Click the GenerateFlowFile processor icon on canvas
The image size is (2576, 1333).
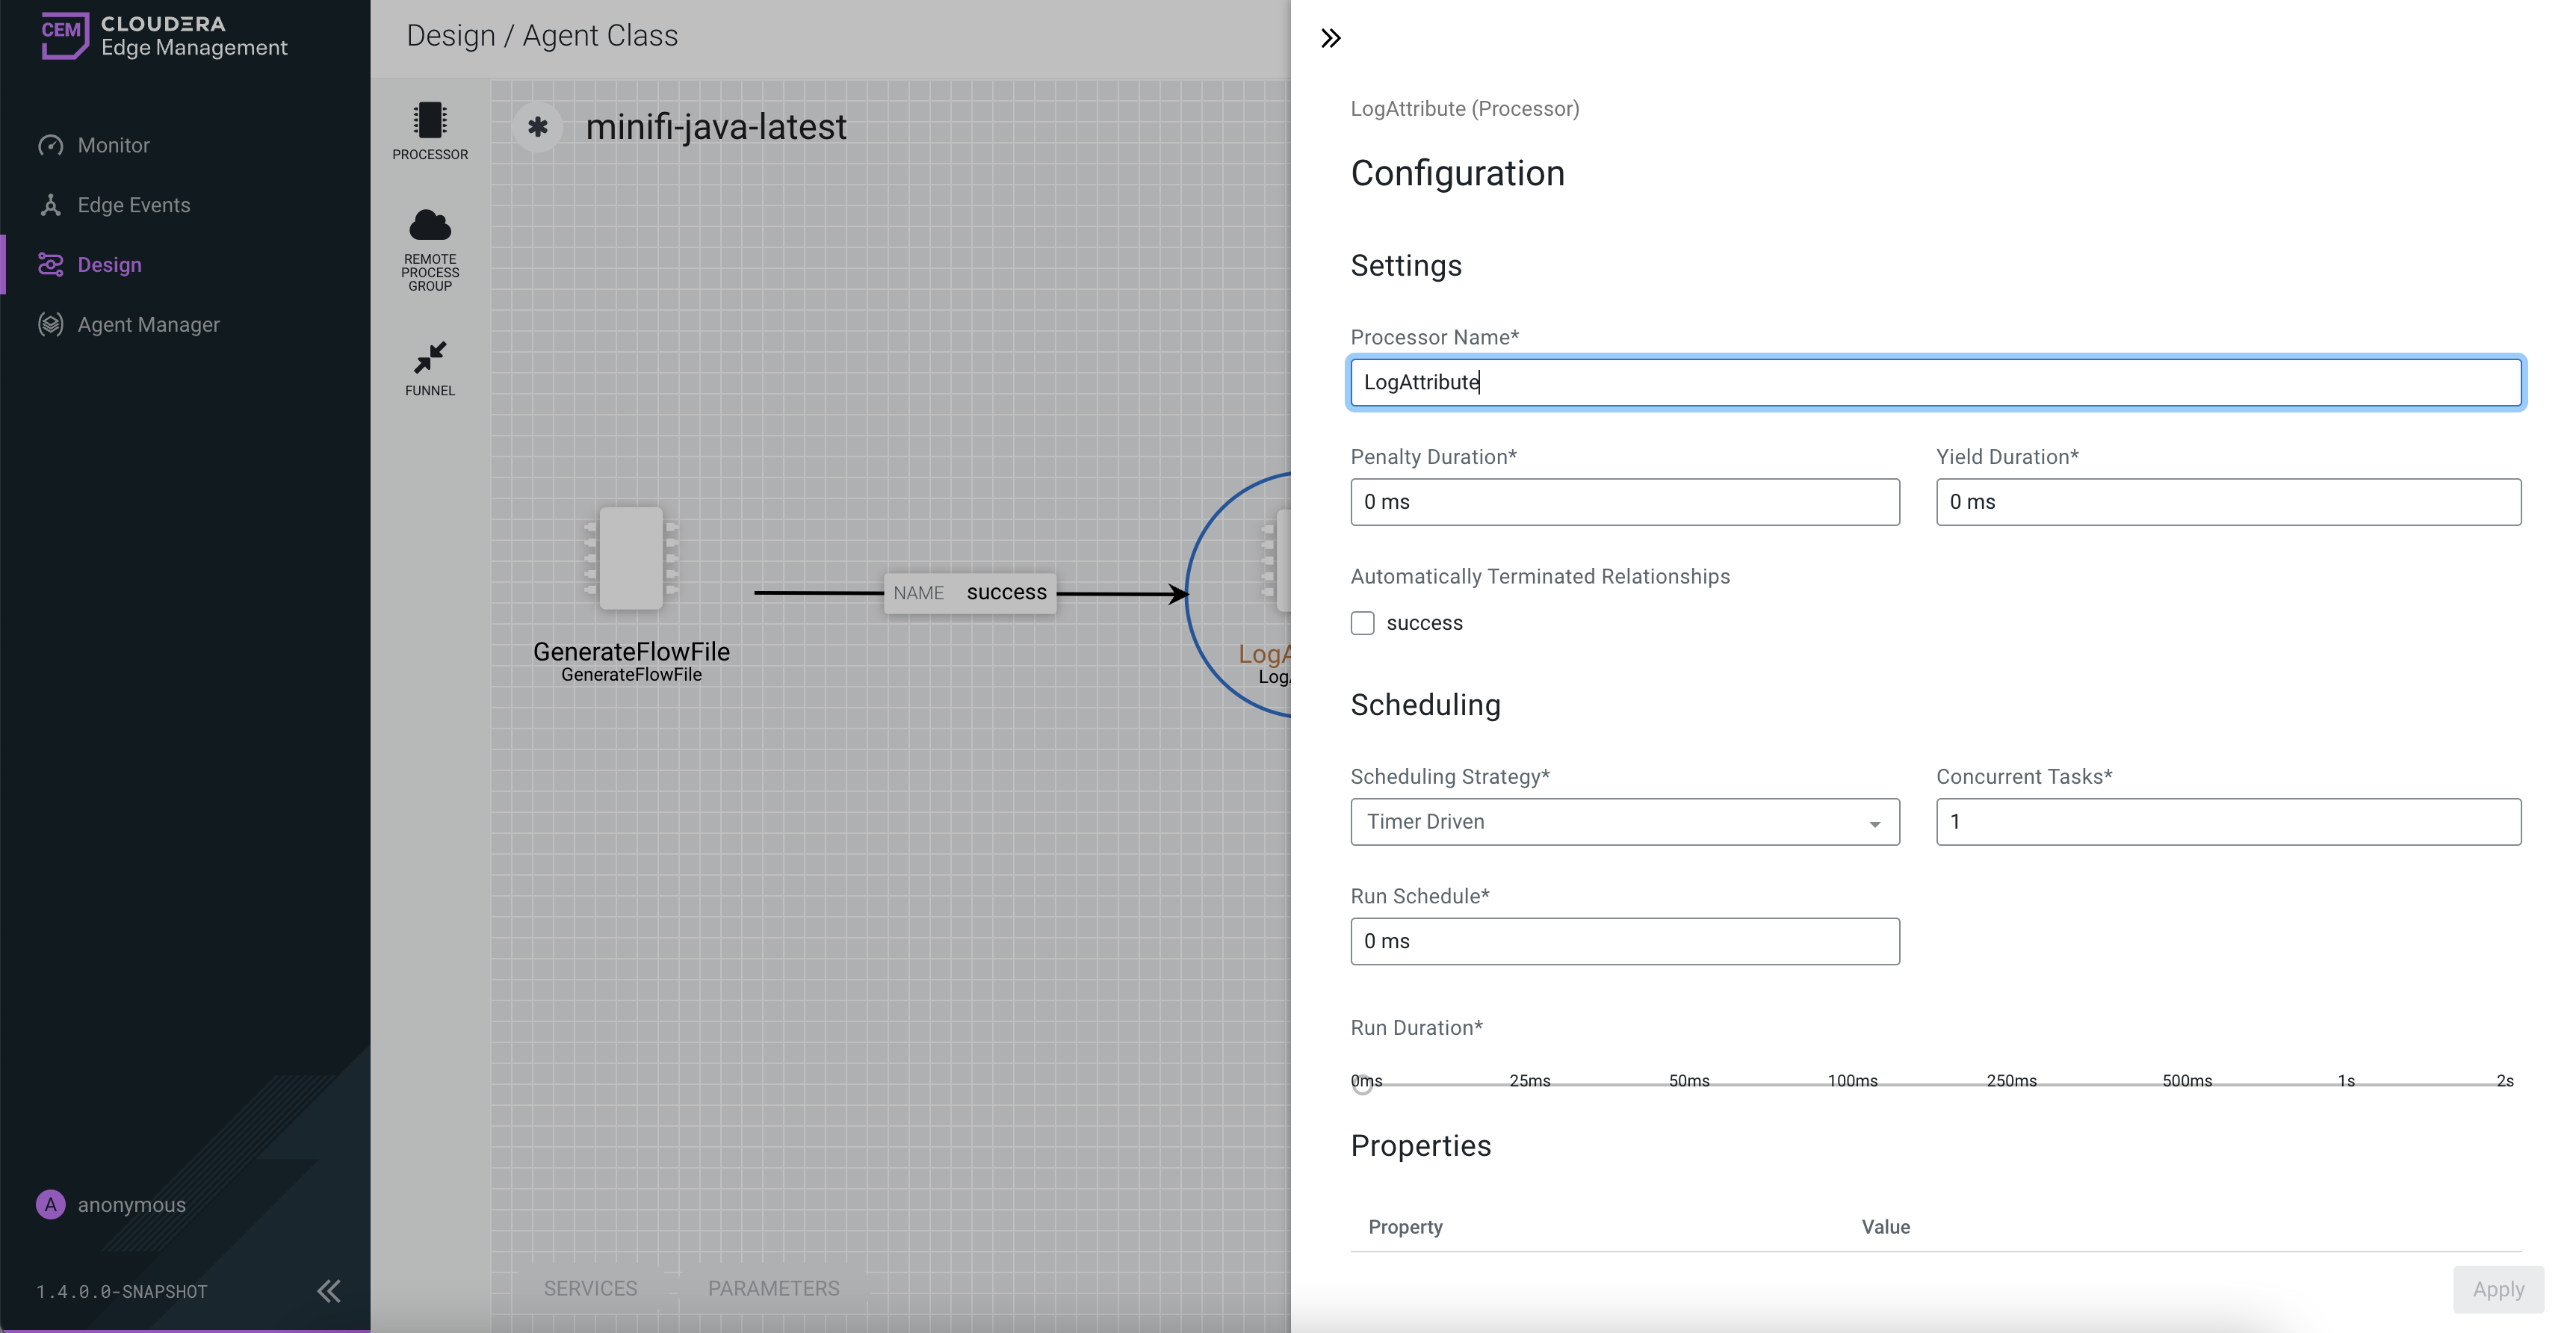pyautogui.click(x=631, y=559)
